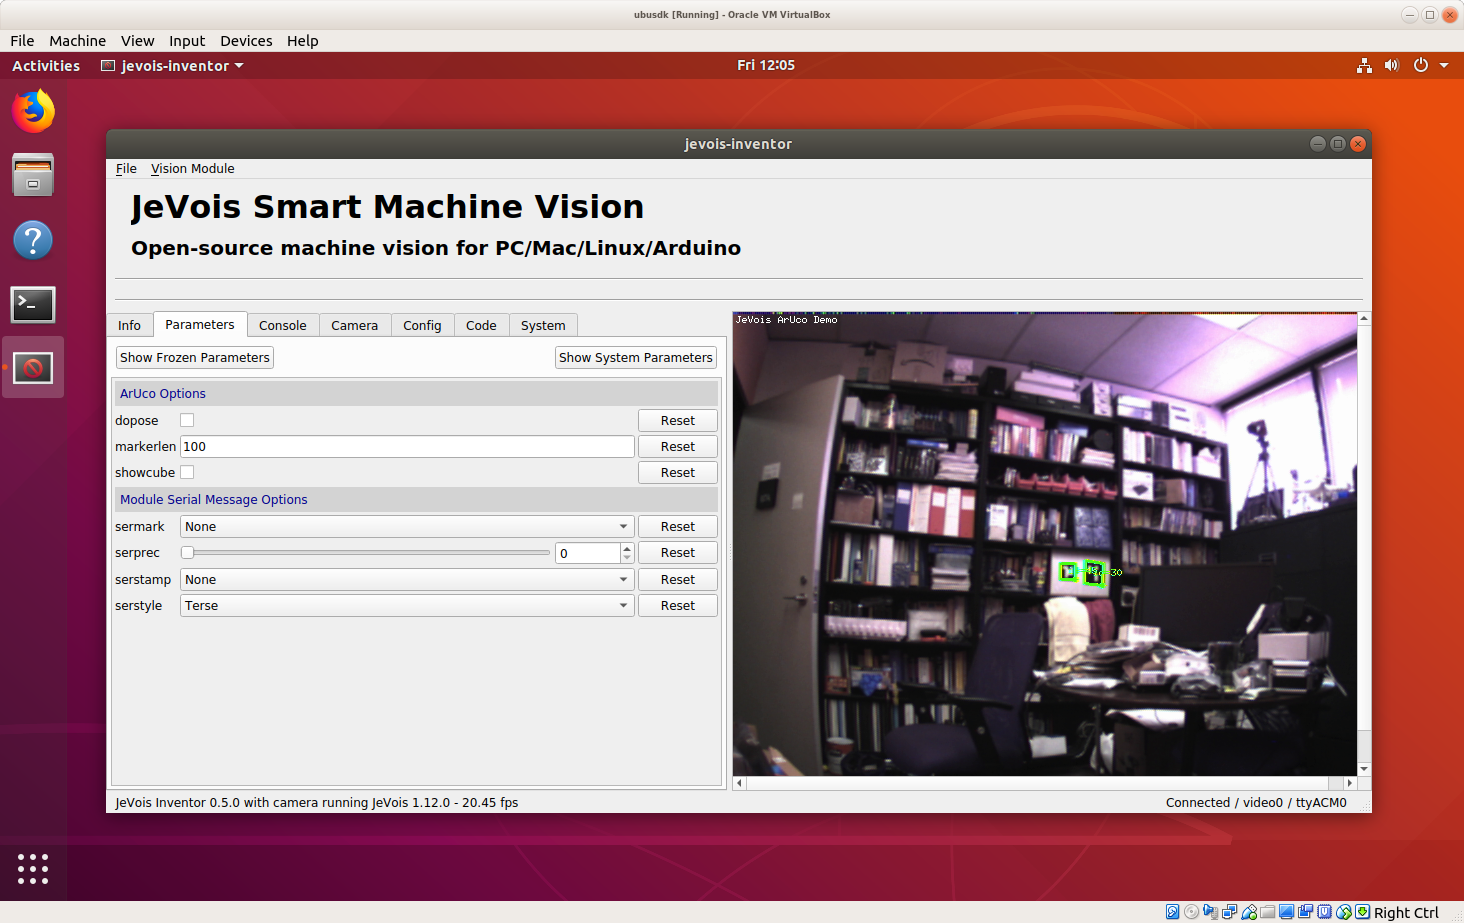Open the Files manager dock icon
The image size is (1464, 923).
click(33, 175)
